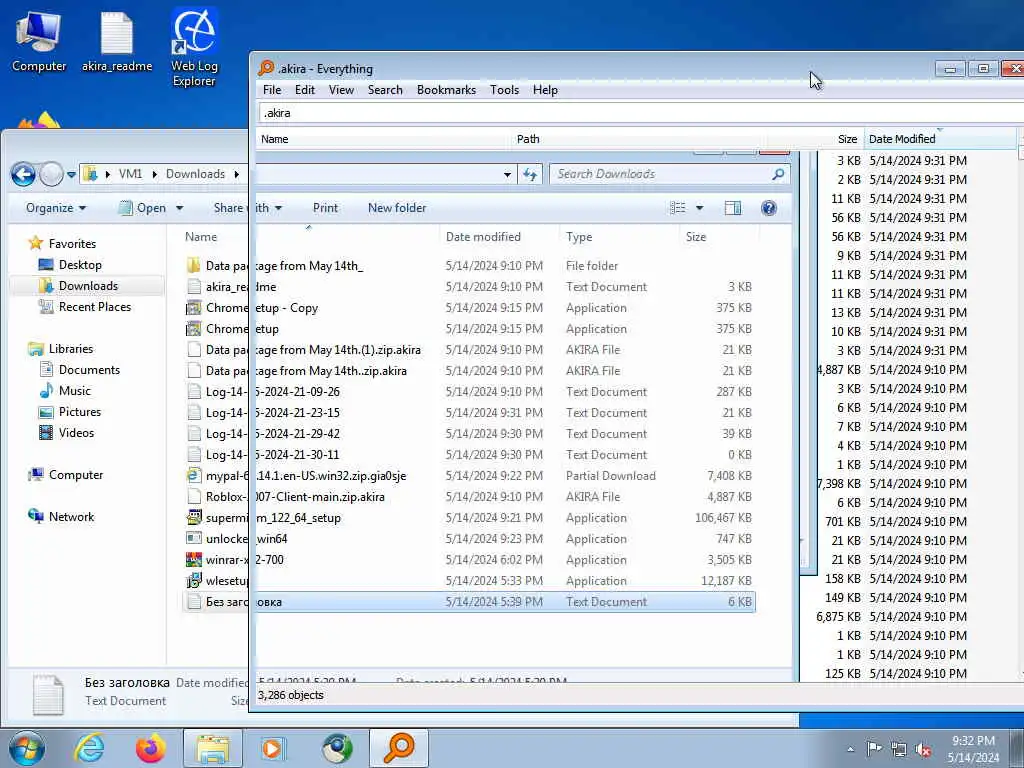Expand the Open button dropdown arrow
The height and width of the screenshot is (768, 1024).
180,208
